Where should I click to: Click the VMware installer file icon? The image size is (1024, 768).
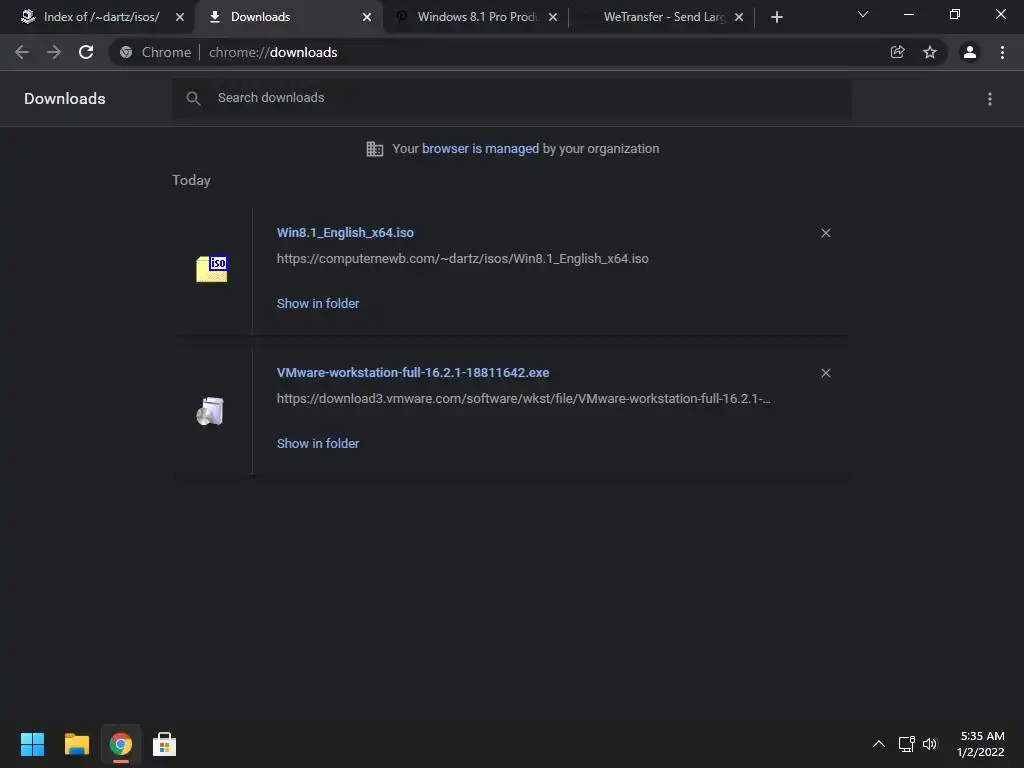pyautogui.click(x=210, y=411)
